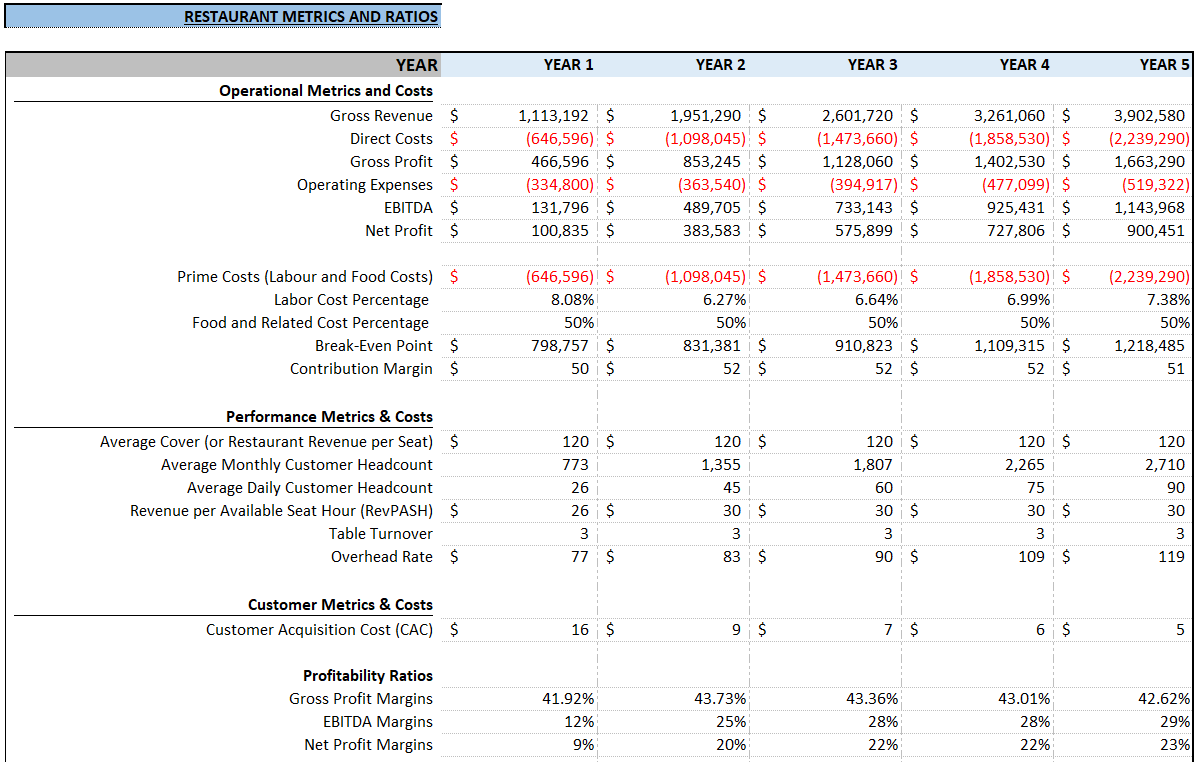Click Year 2 CAC value 9
This screenshot has height=762, width=1195.
[x=736, y=630]
